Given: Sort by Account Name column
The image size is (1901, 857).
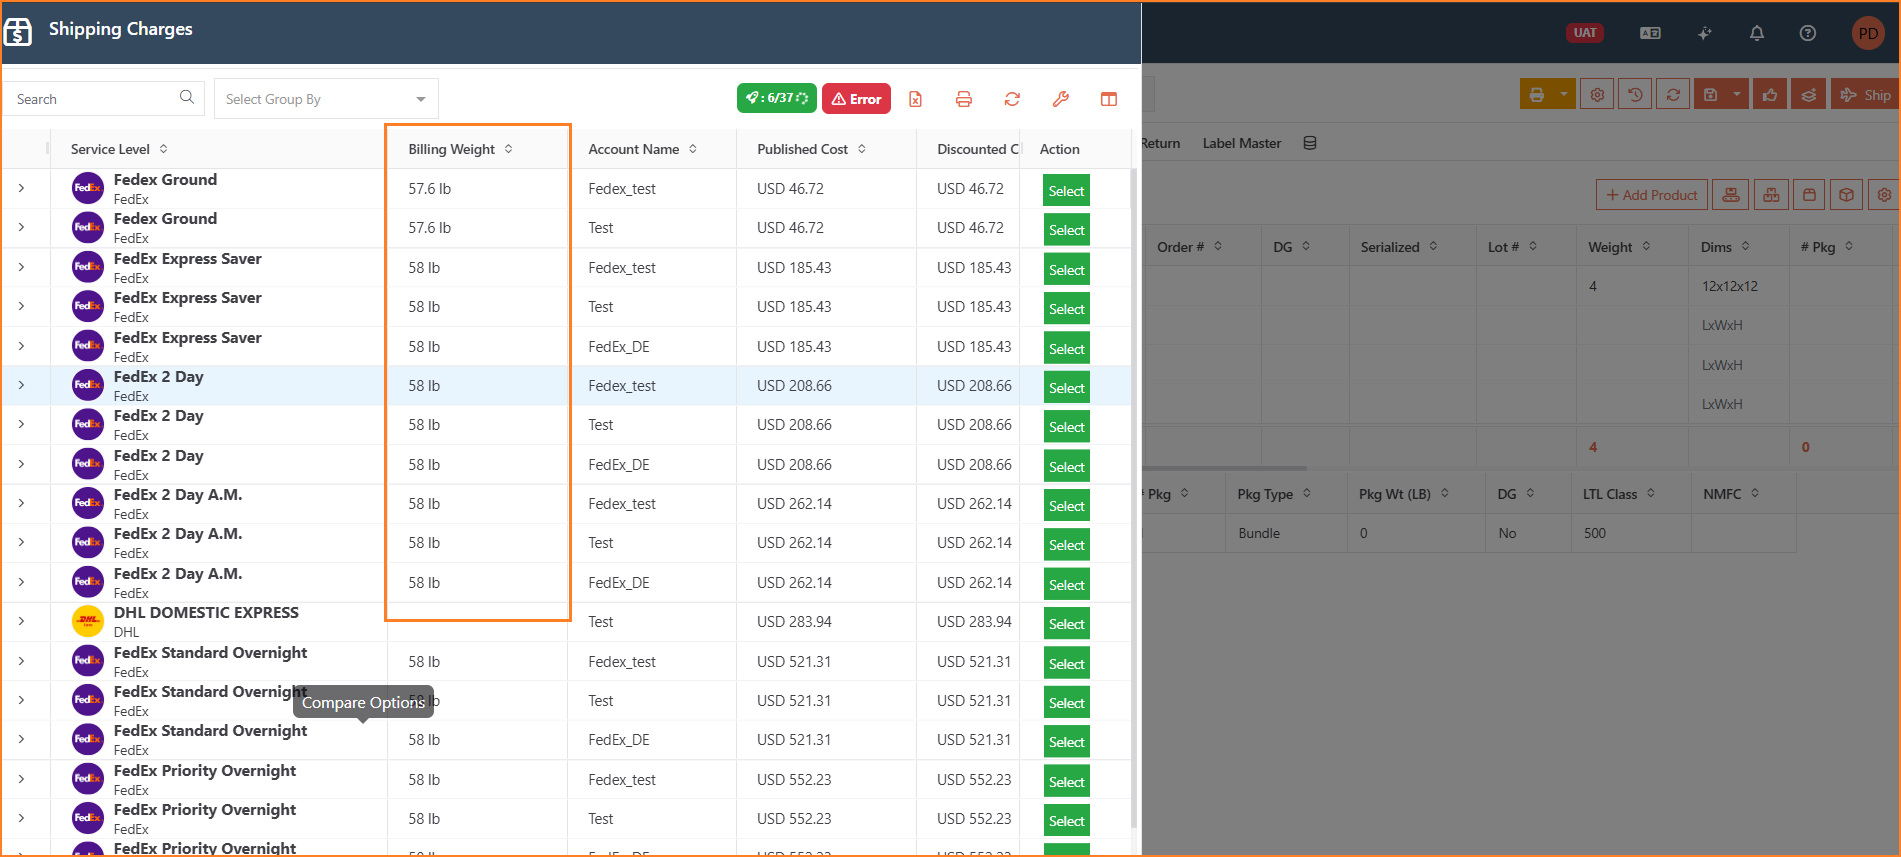Looking at the screenshot, I should 693,149.
